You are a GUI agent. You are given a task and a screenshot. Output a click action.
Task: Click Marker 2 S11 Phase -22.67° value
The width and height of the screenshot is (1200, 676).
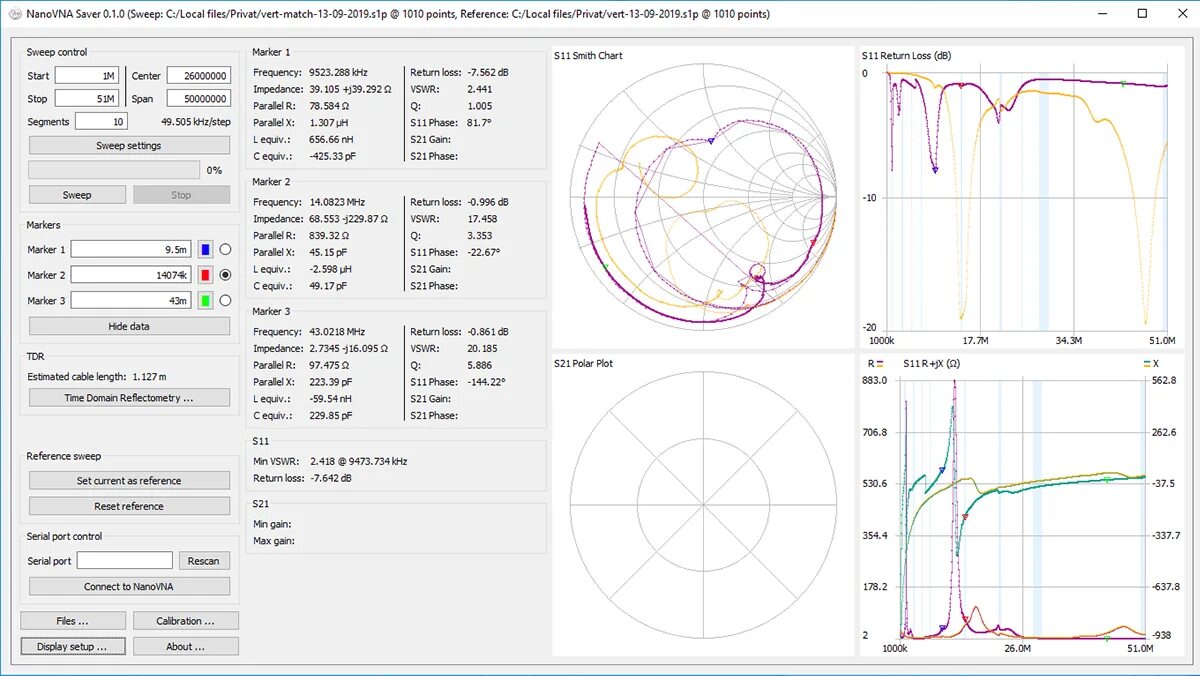coord(483,252)
